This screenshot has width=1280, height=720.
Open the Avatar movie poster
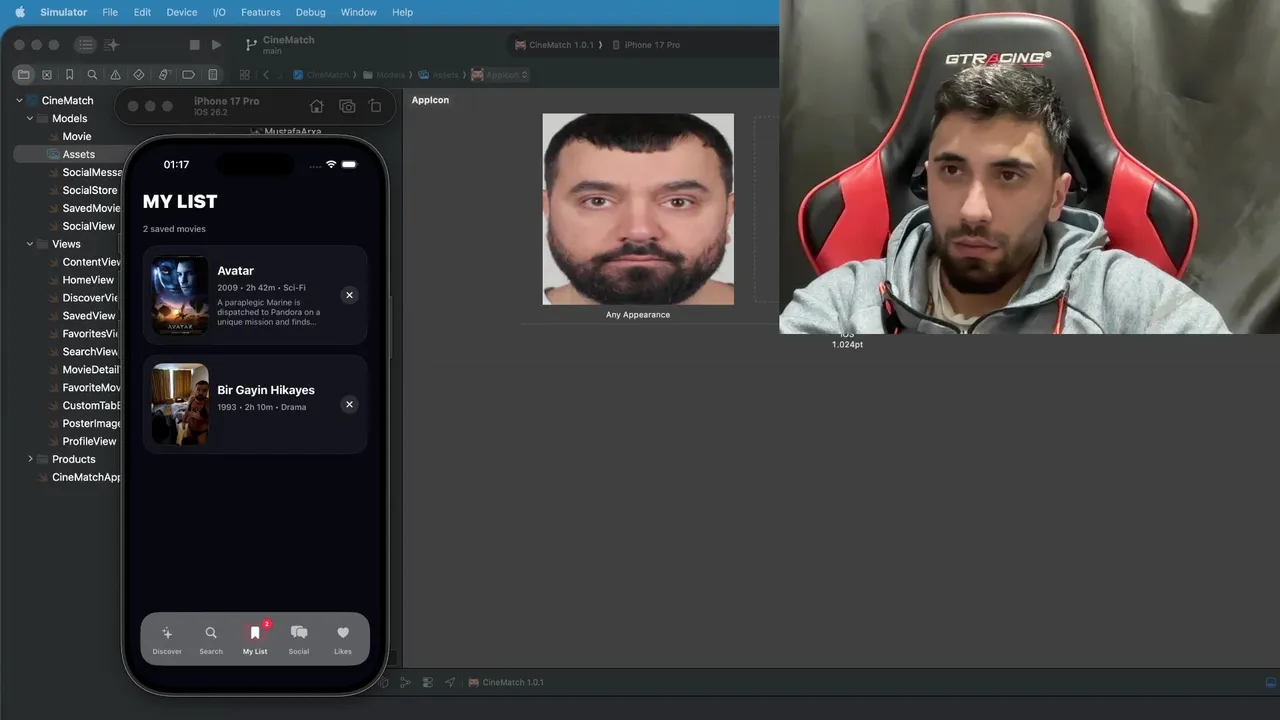180,295
